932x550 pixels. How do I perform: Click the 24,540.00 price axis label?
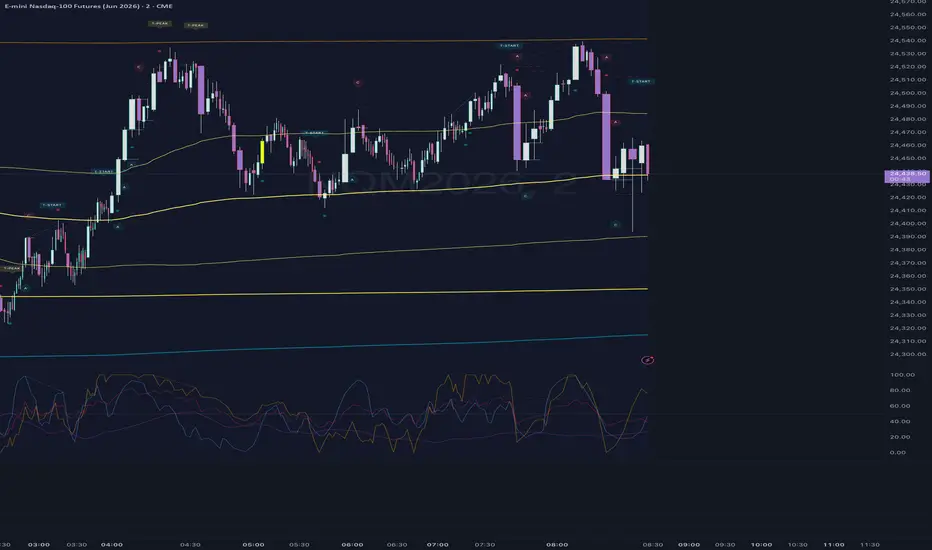pyautogui.click(x=908, y=40)
